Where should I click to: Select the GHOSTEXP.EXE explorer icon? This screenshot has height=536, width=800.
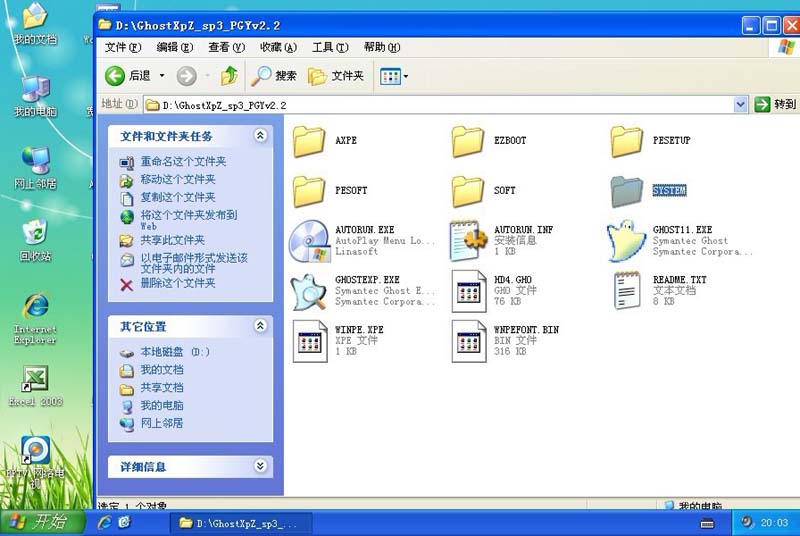tap(309, 291)
